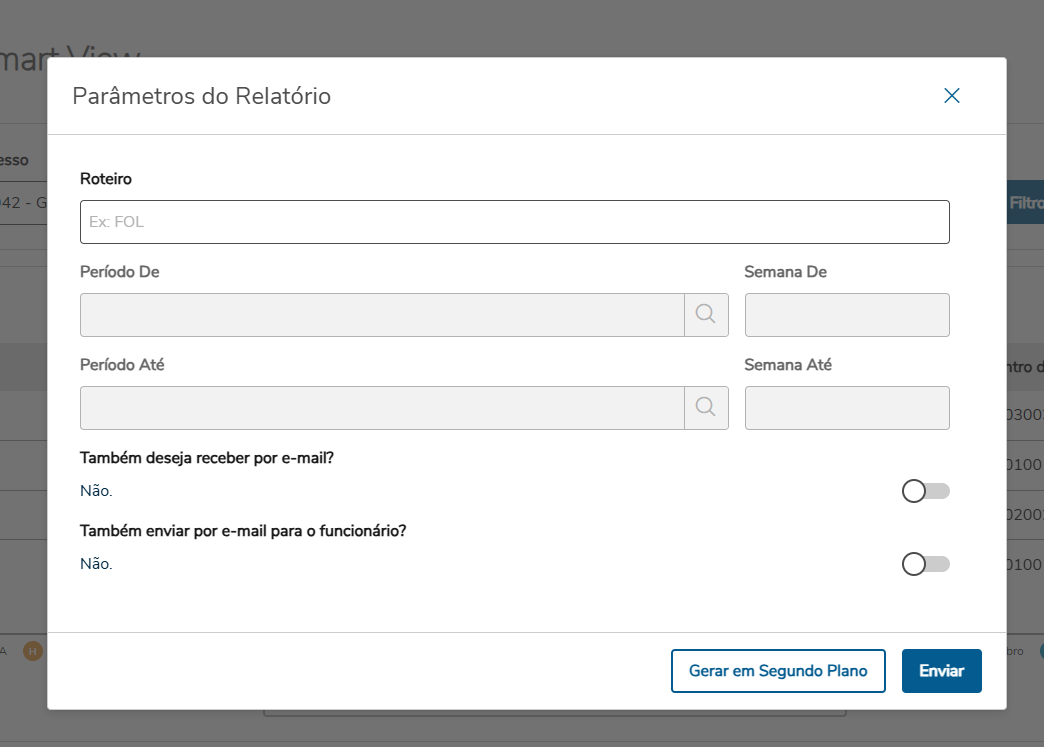Viewport: 1044px width, 747px height.
Task: Click the Roteiro field label
Action: 106,178
